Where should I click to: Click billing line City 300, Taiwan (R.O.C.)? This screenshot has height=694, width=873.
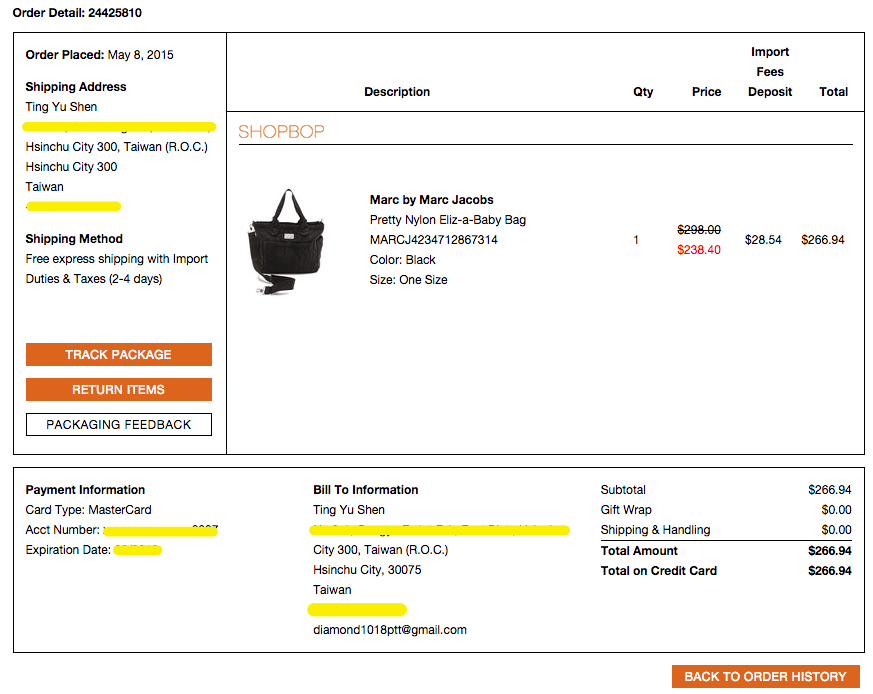pos(380,550)
